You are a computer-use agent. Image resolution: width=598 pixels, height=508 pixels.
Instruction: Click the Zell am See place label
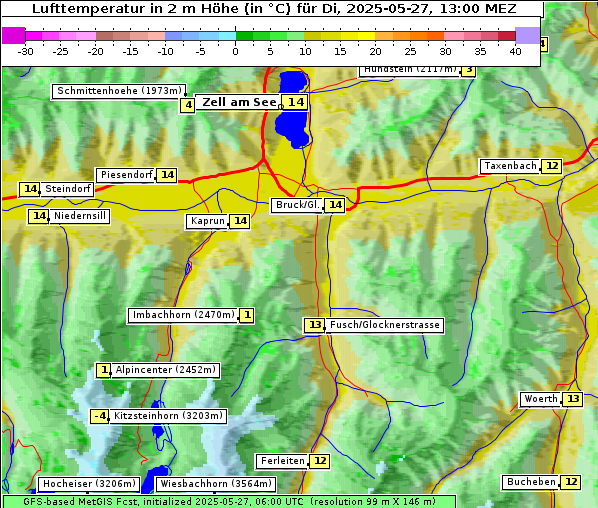tap(238, 102)
